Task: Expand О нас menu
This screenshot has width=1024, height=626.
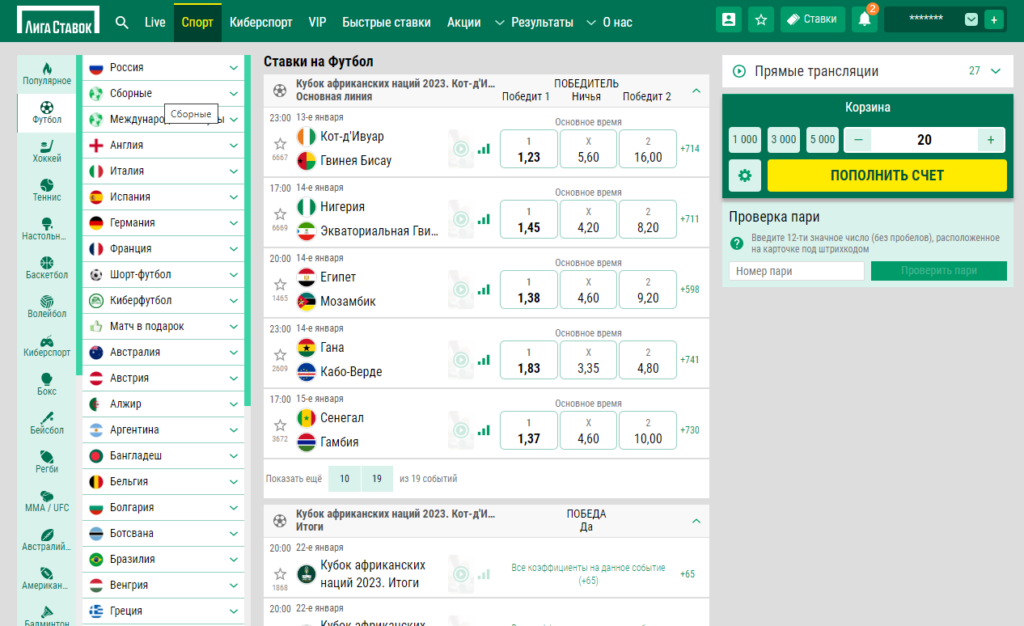Action: click(609, 22)
